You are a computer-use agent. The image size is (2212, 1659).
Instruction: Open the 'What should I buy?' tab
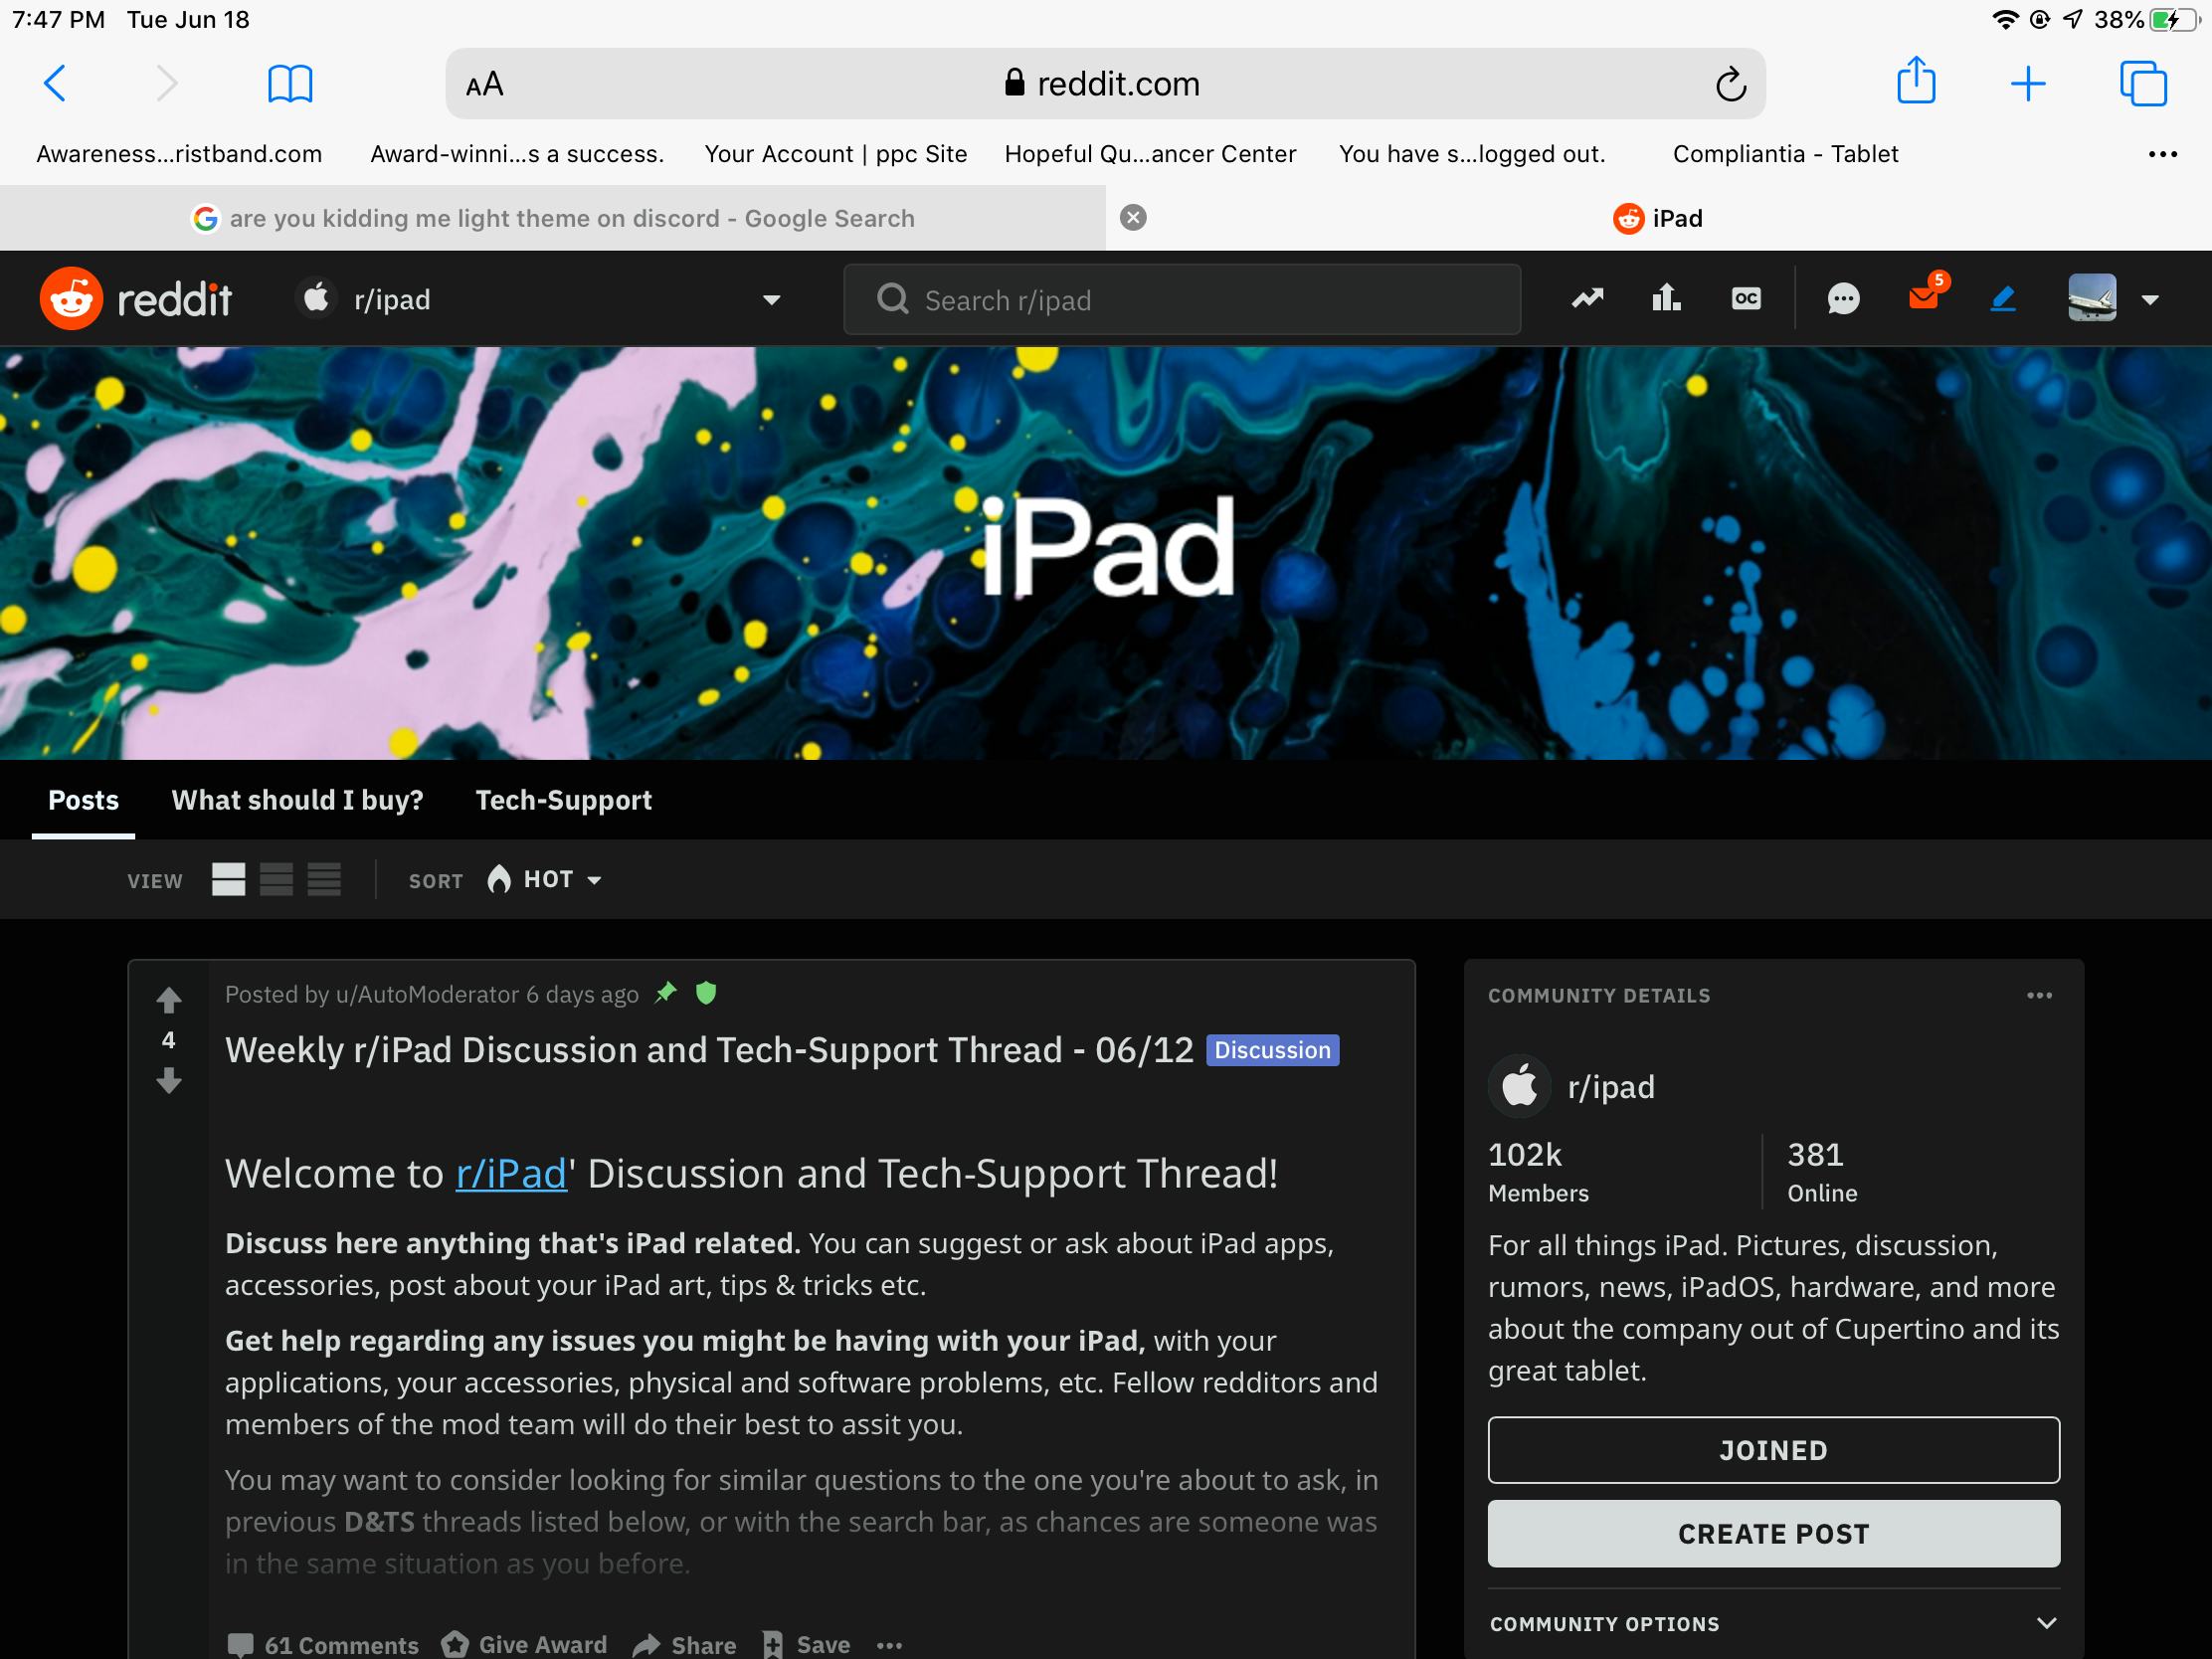297,800
